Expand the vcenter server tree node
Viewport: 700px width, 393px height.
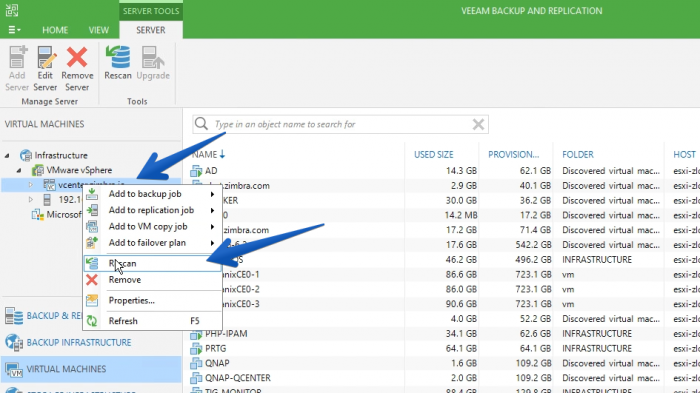coord(30,184)
